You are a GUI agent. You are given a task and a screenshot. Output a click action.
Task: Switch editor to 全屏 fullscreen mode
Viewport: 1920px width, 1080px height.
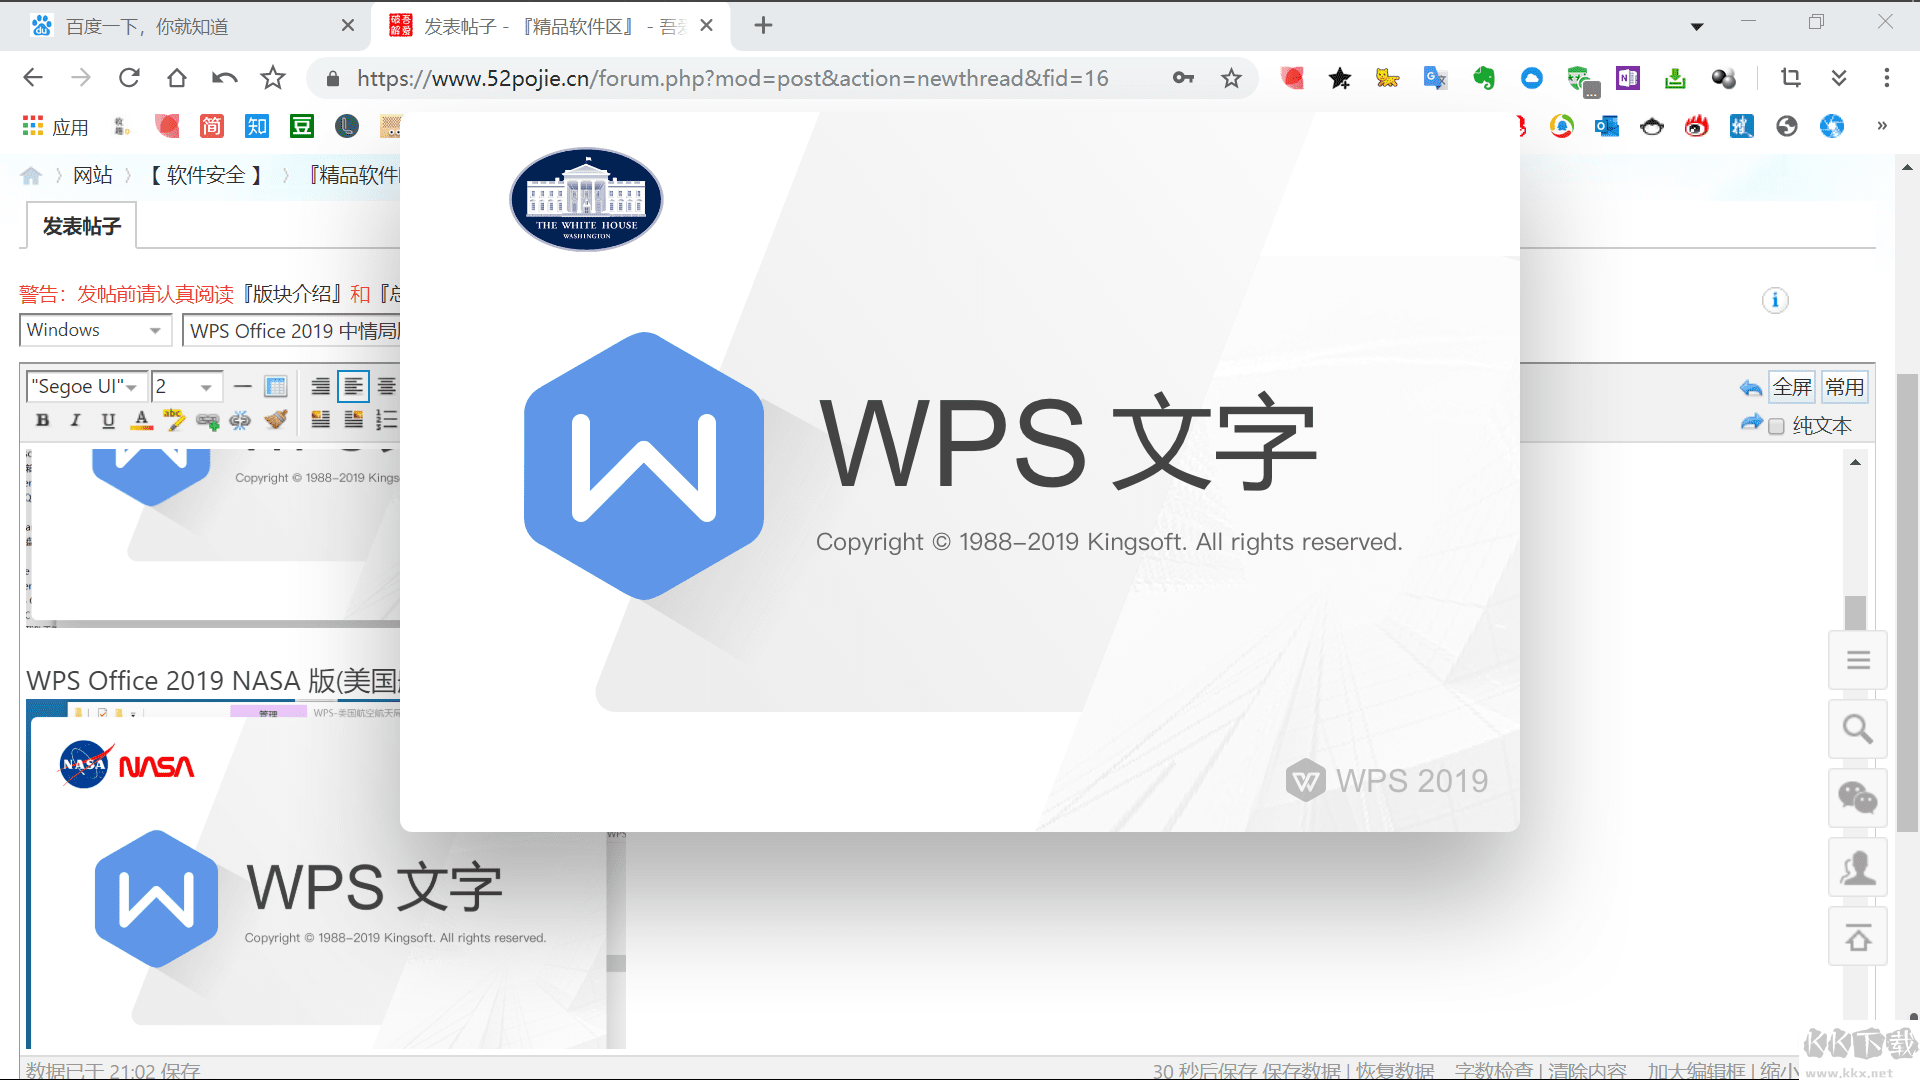tap(1792, 387)
